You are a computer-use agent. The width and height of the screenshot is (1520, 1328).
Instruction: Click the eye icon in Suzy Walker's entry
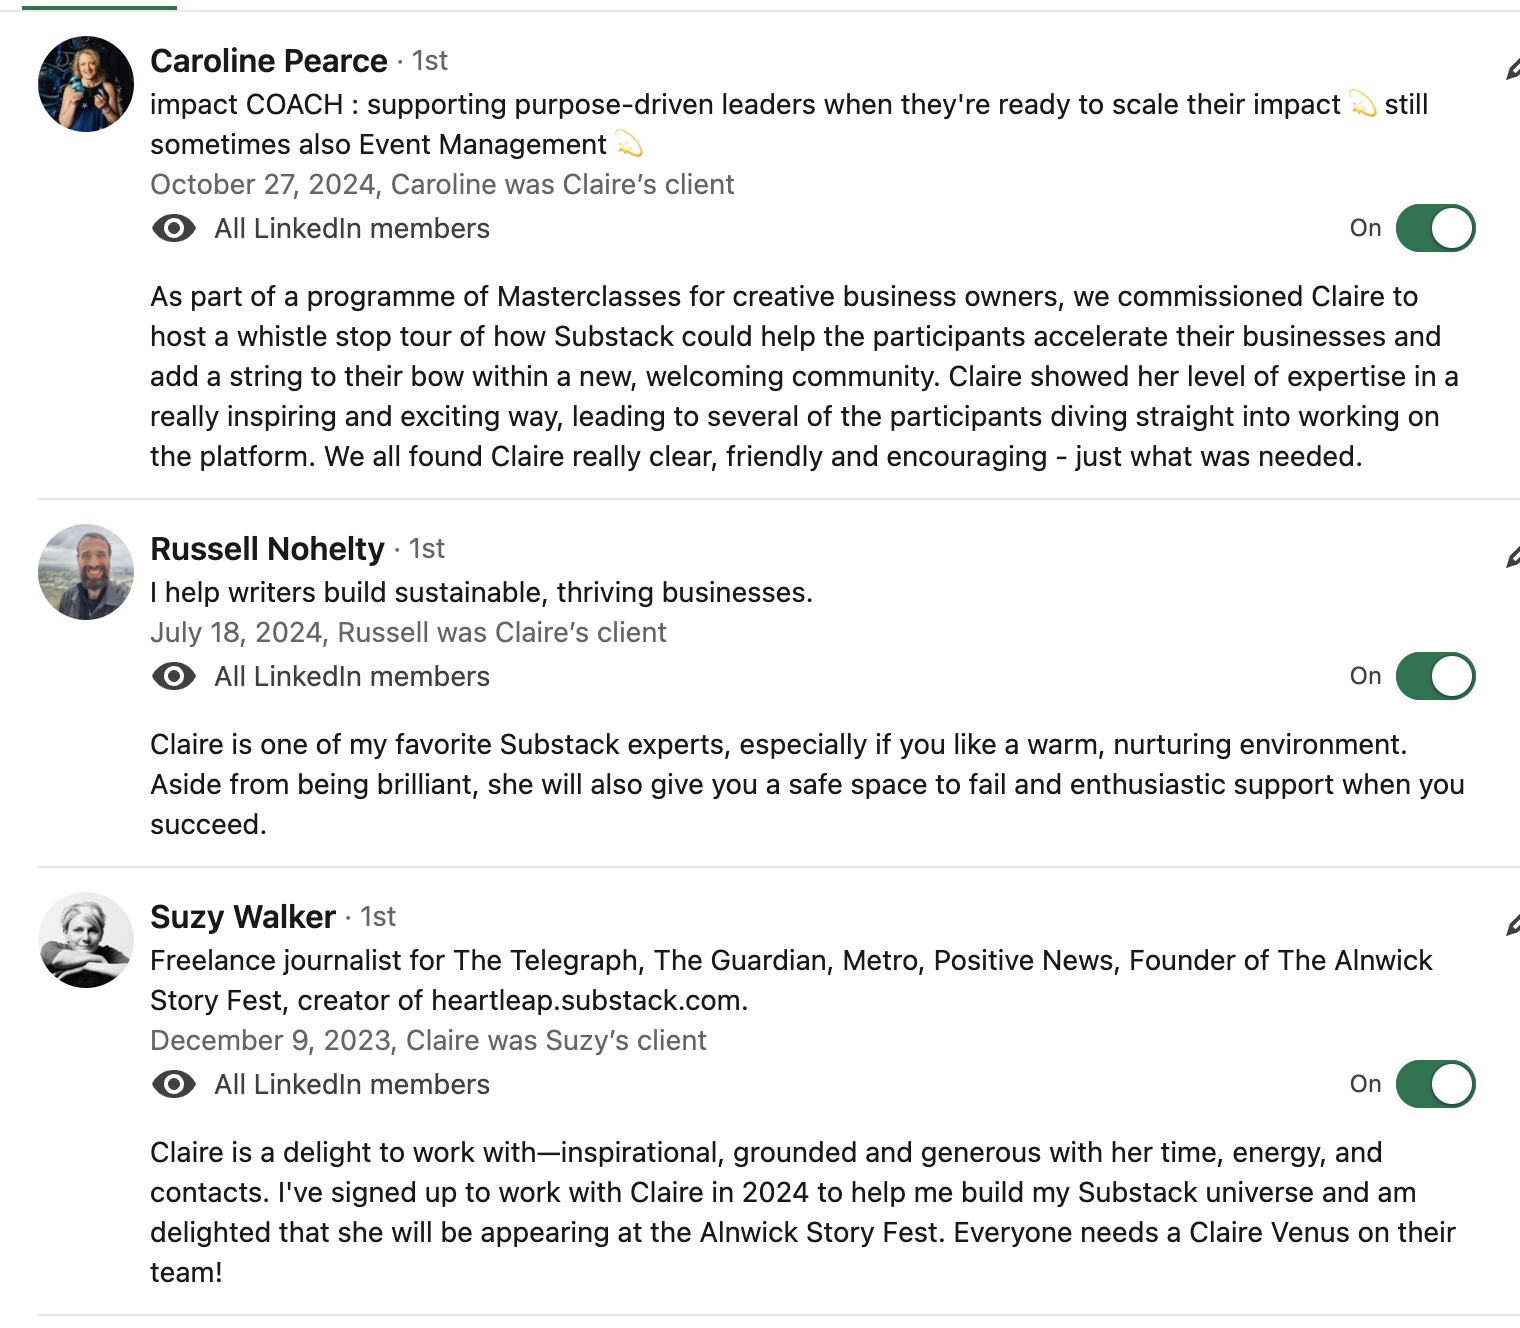coord(174,1085)
